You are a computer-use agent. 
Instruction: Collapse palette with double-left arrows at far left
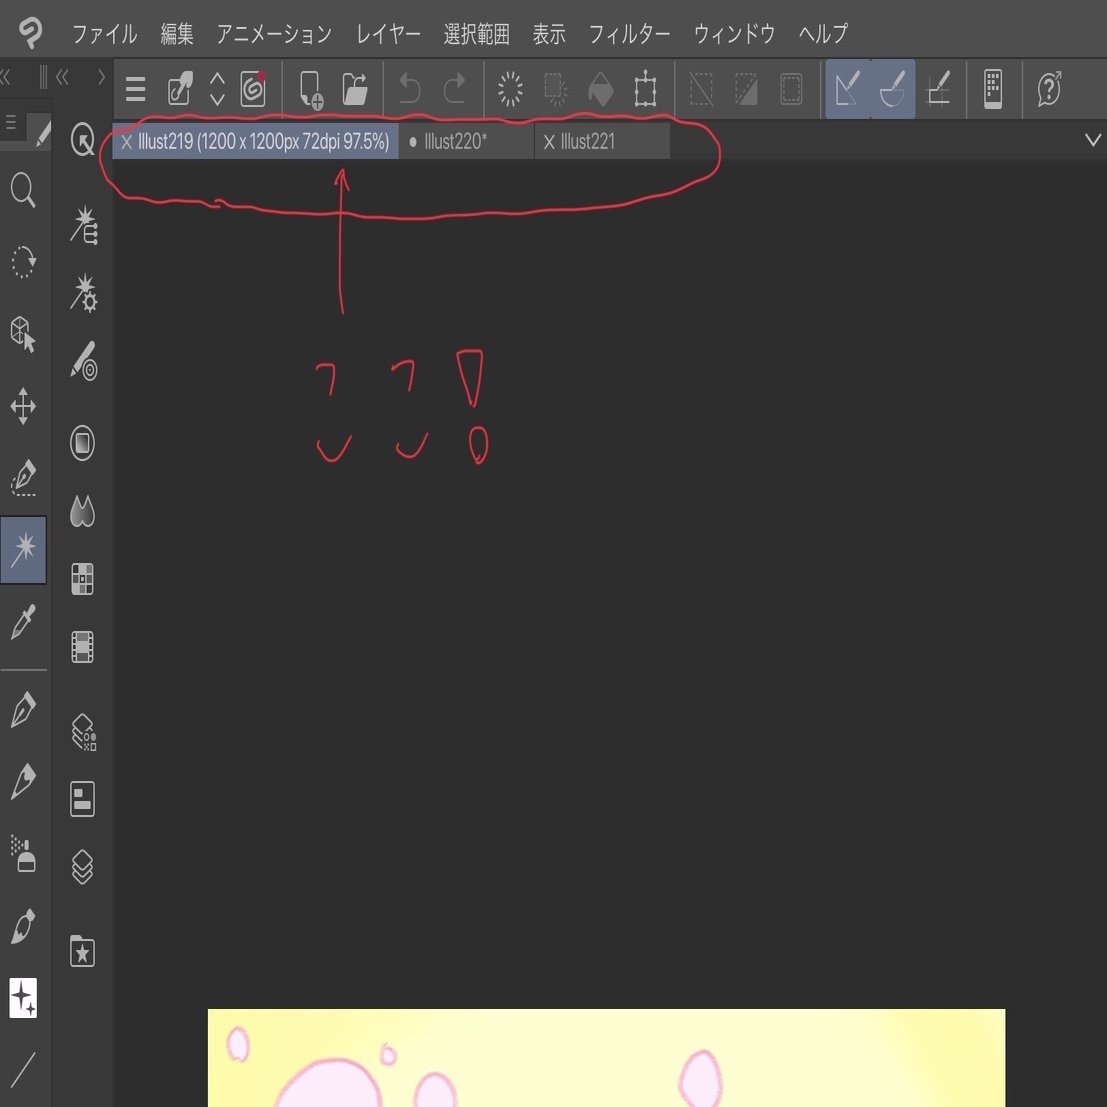pos(6,77)
